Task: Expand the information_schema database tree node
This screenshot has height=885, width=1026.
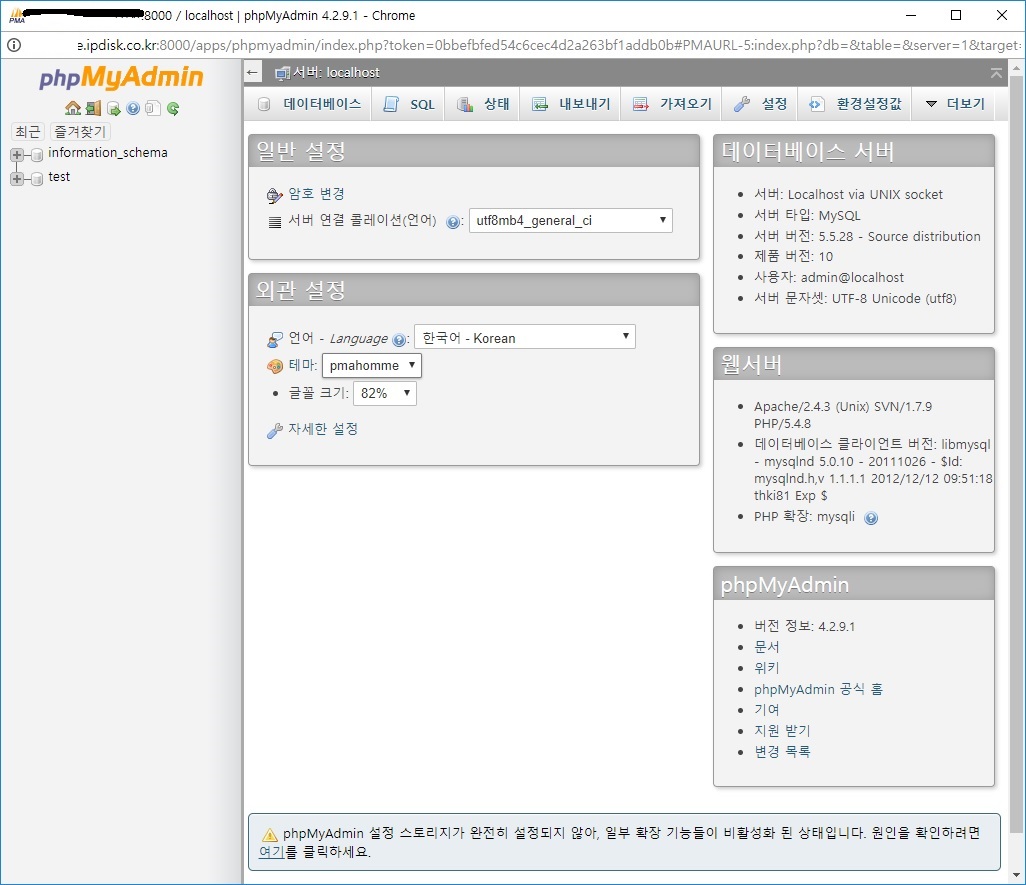Action: 17,154
